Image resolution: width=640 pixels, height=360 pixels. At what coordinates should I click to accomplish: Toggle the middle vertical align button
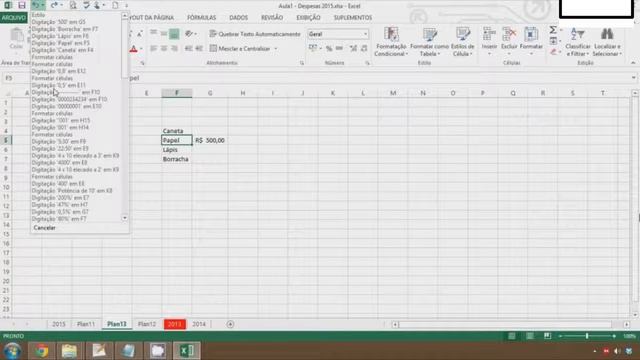click(x=164, y=34)
